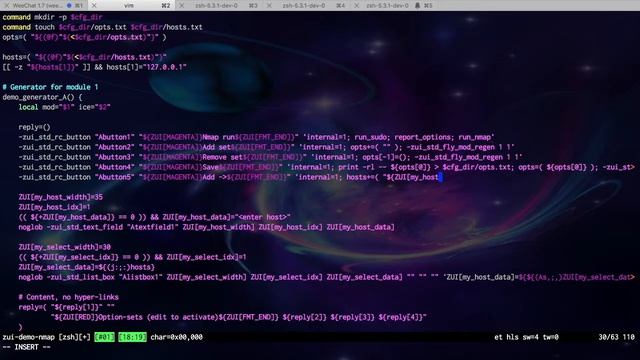Click the line starting with 'hosts=('
Screen dimensions: 640x360
pos(84,57)
